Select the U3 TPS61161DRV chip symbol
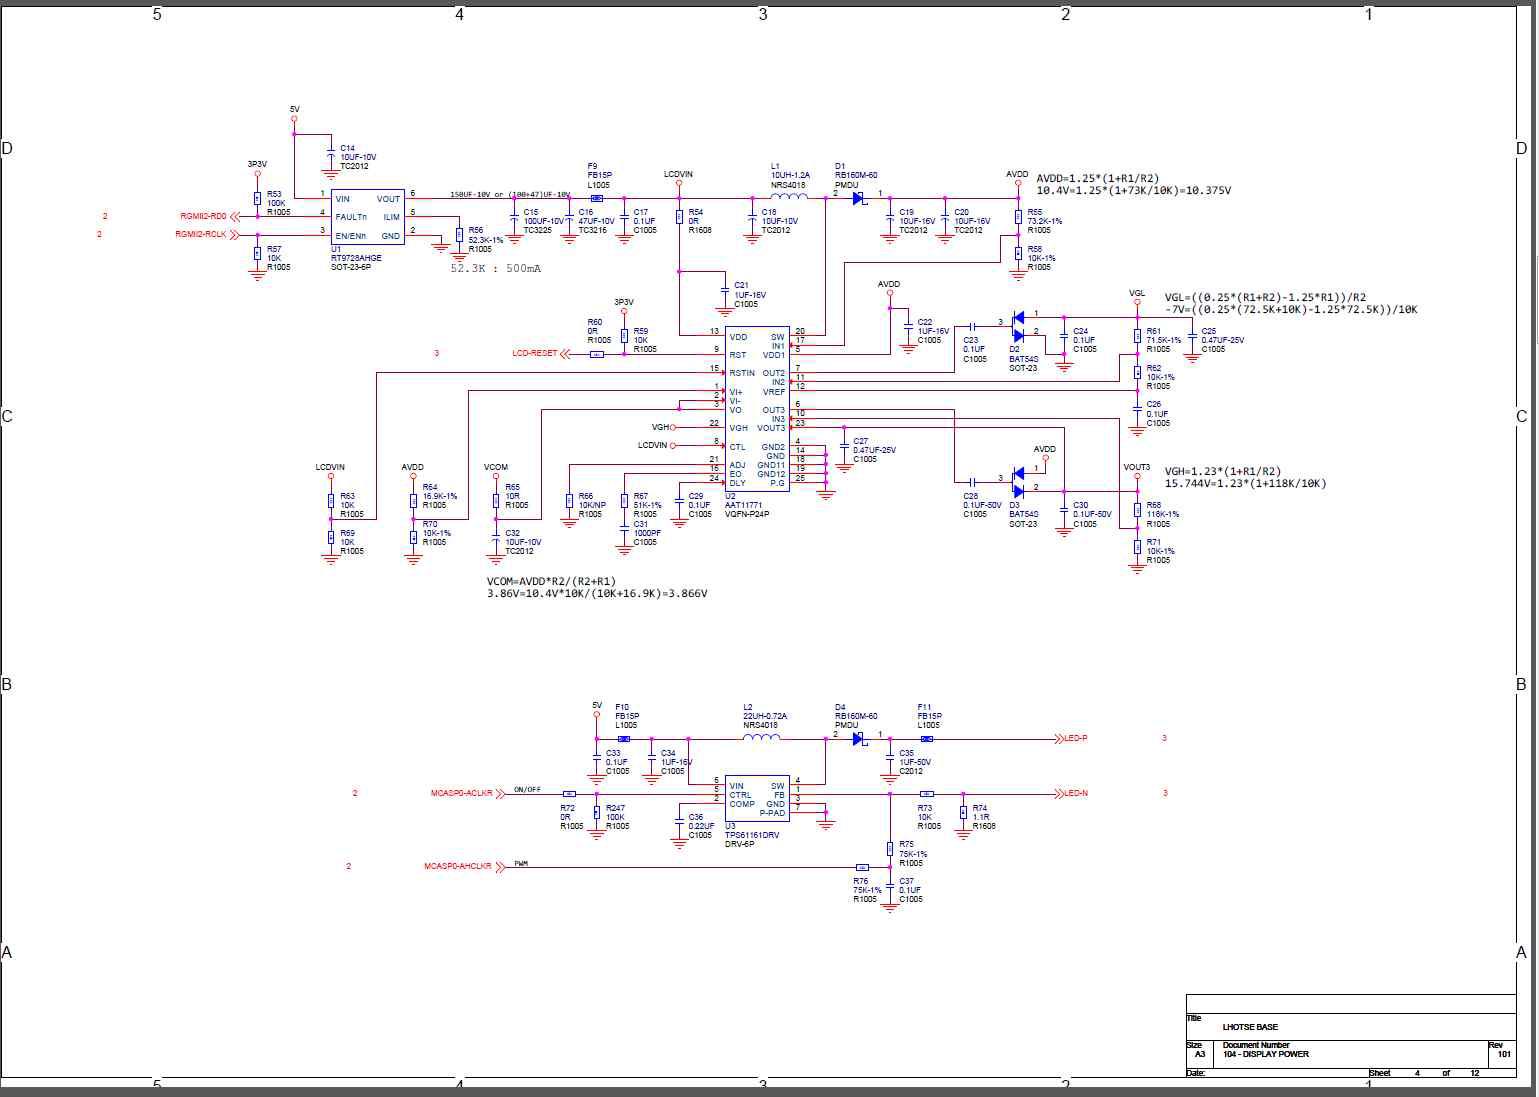 pyautogui.click(x=757, y=800)
